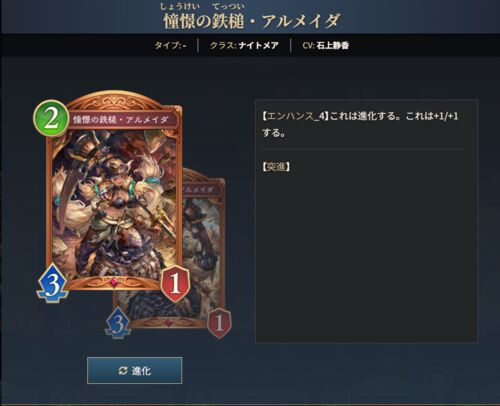Click the blue attack 3 icon on front card
Image resolution: width=500 pixels, height=406 pixels.
click(53, 283)
